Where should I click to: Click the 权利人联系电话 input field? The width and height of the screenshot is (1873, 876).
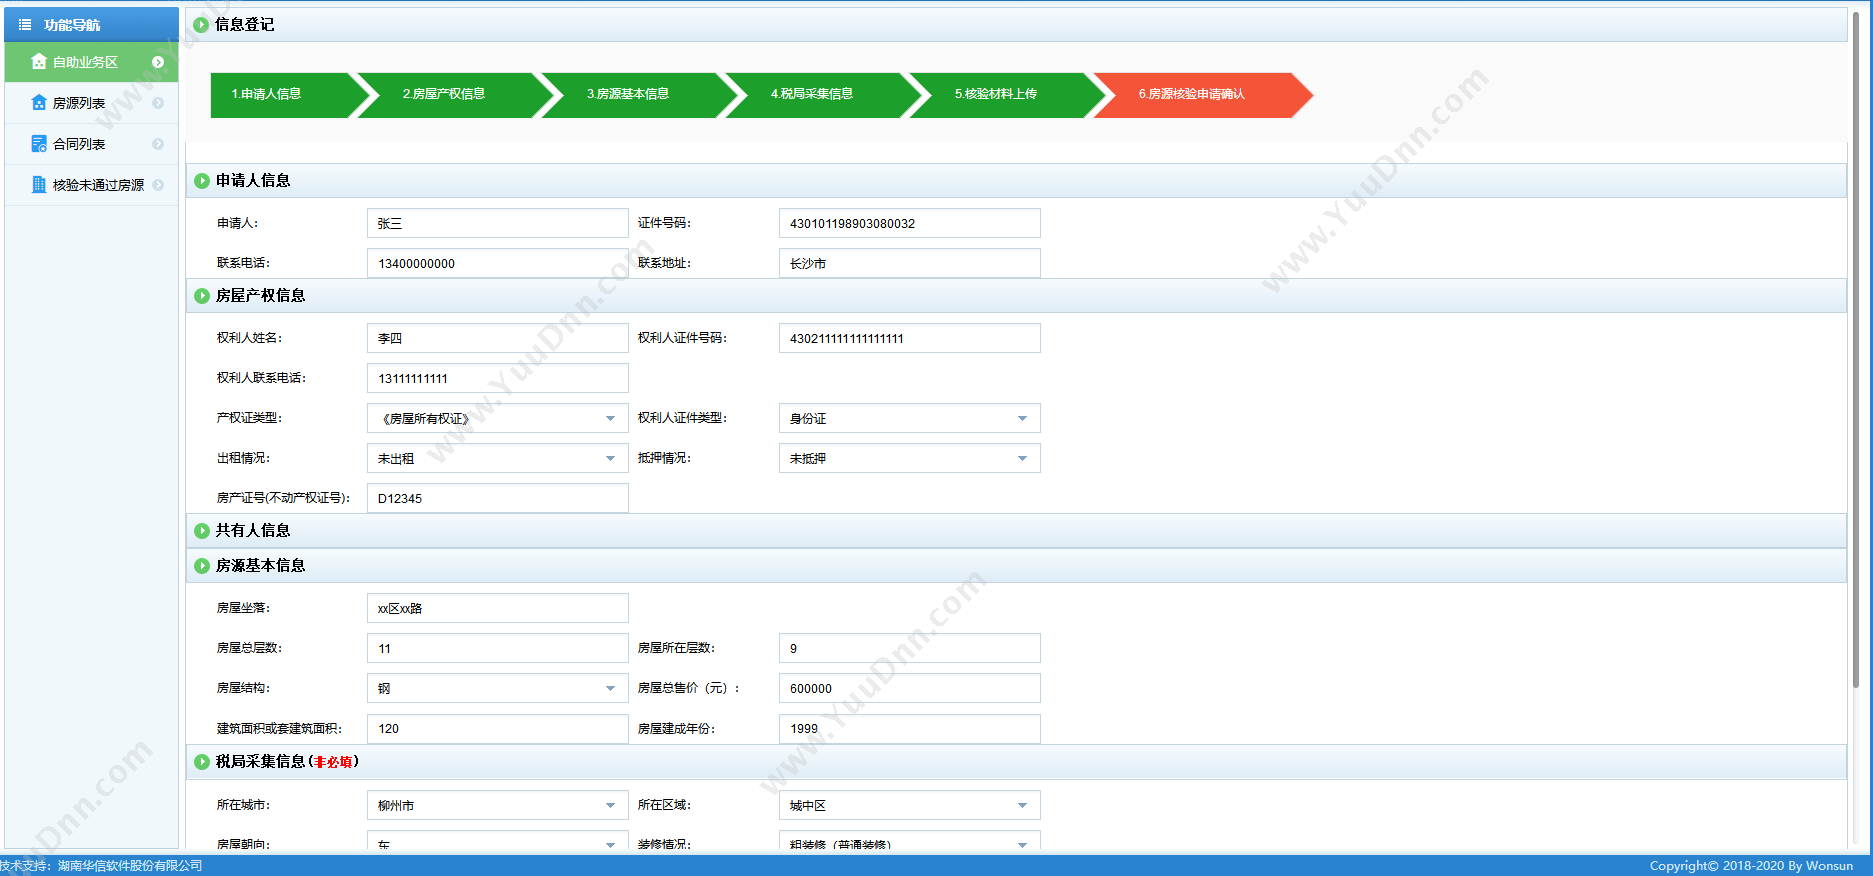click(x=498, y=378)
